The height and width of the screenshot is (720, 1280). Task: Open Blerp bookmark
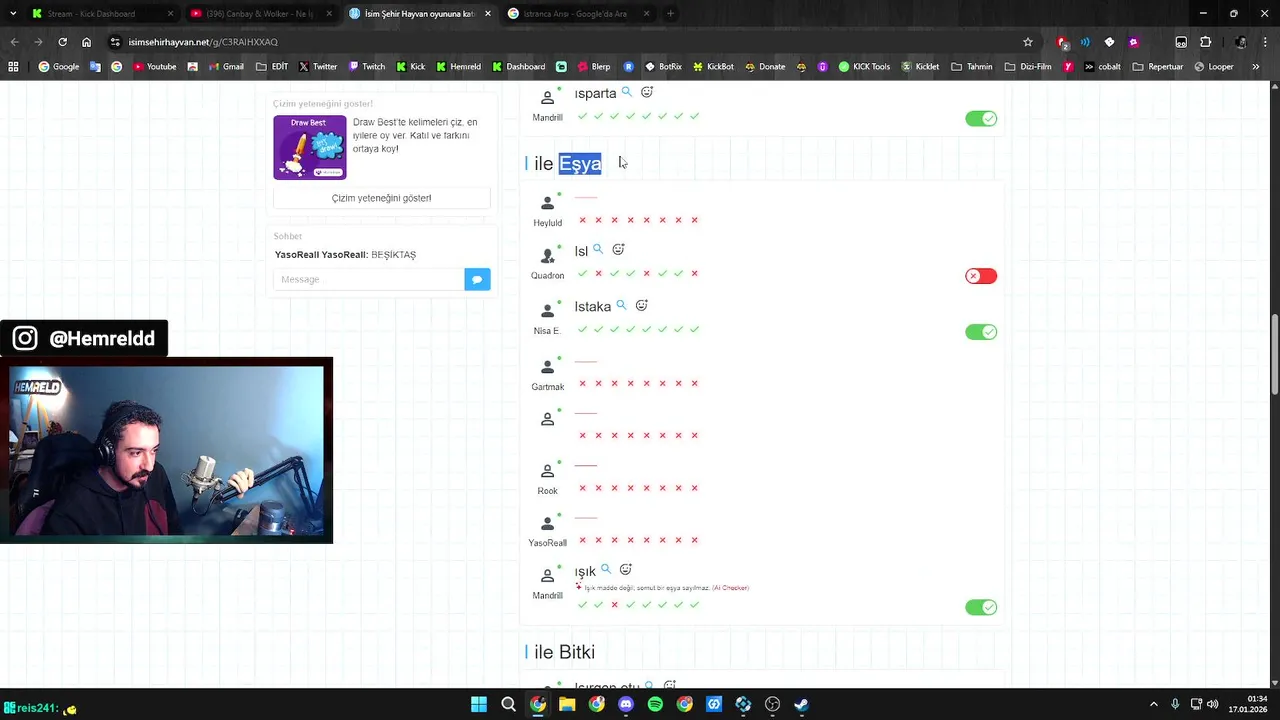point(593,67)
